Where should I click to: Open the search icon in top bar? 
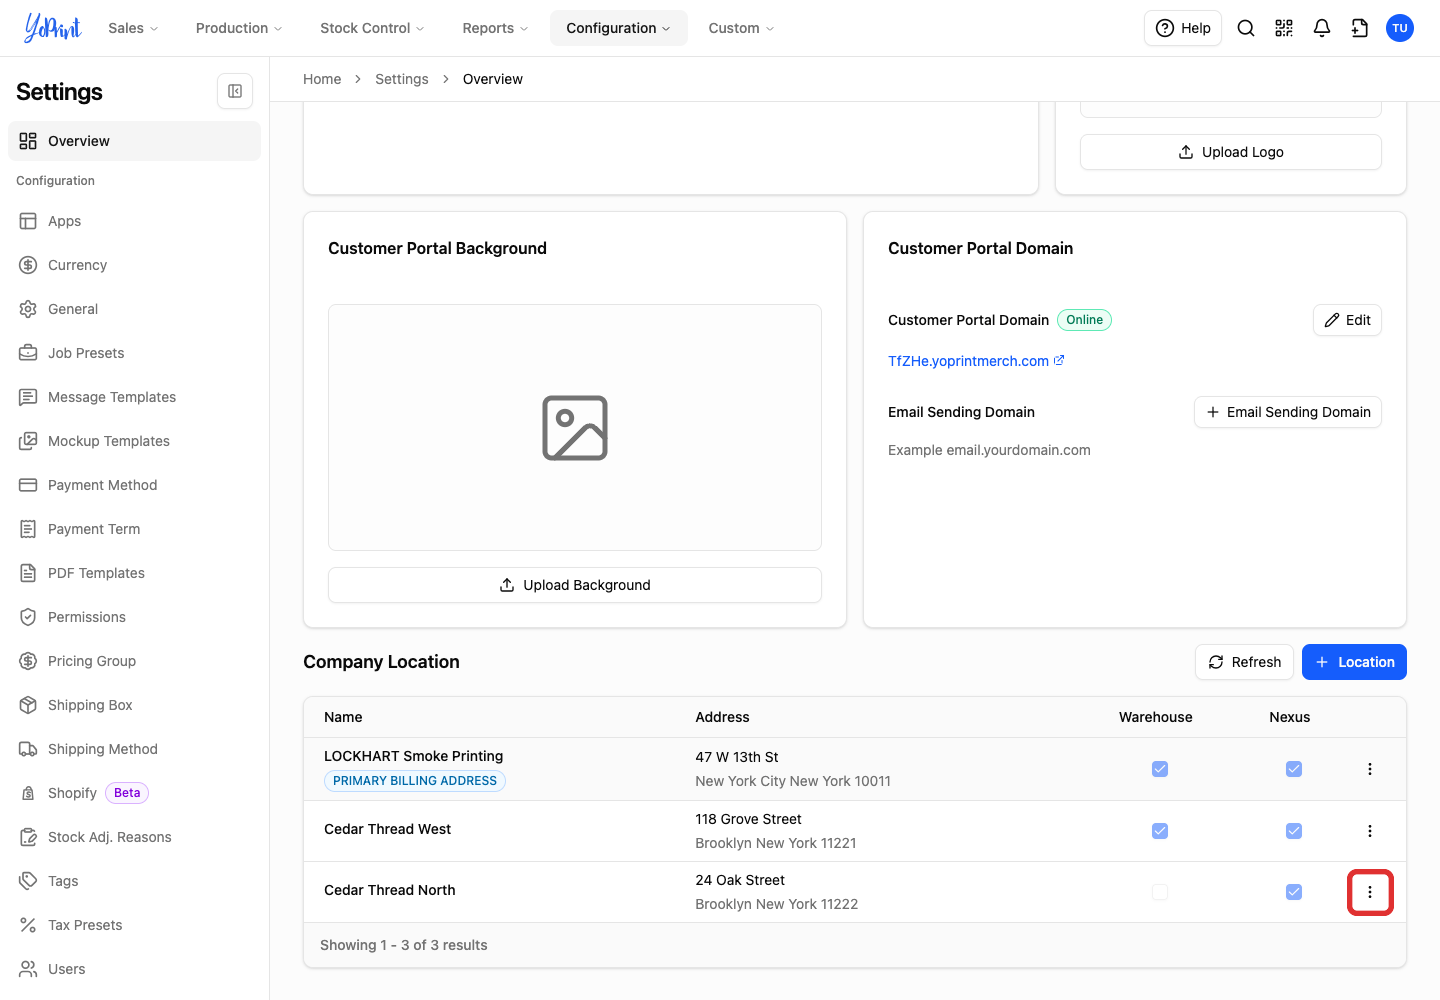1246,28
